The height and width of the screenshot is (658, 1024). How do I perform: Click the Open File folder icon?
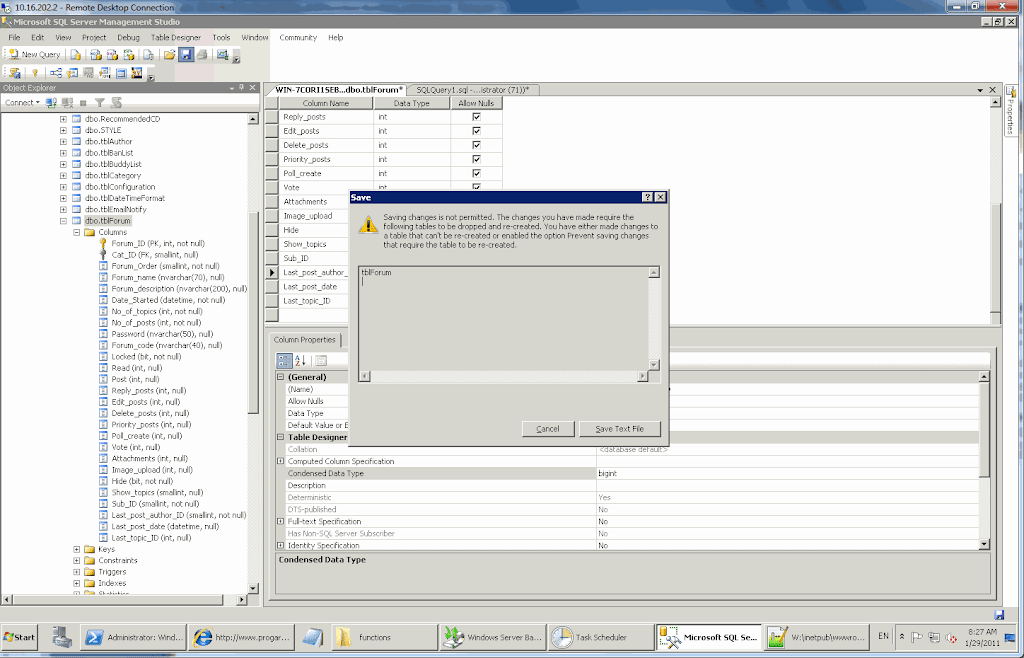[x=169, y=54]
